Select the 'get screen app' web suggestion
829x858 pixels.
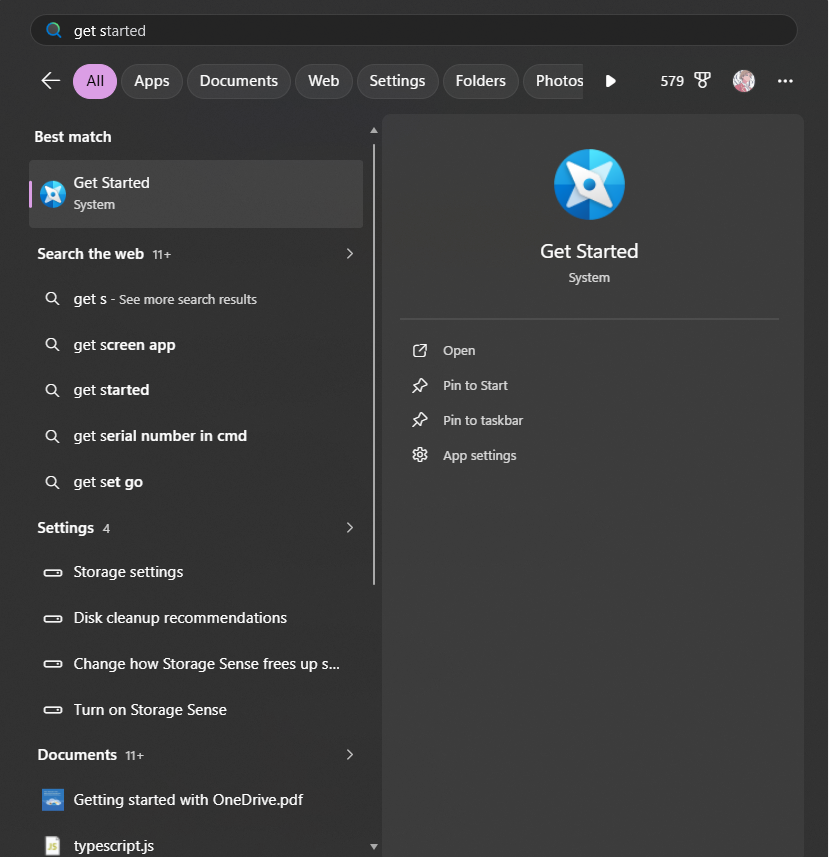point(196,345)
